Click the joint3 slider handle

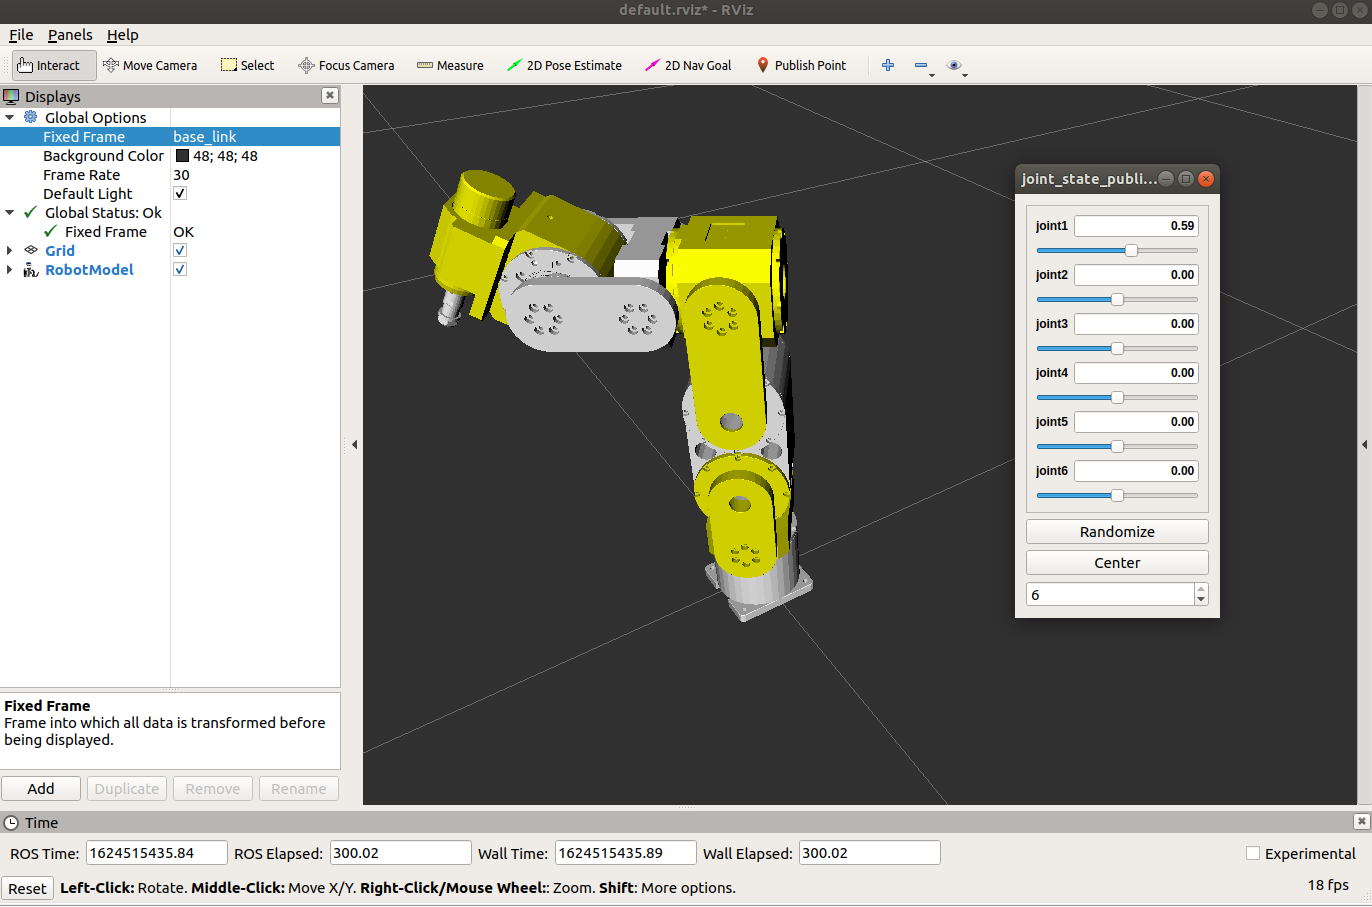(x=1117, y=348)
